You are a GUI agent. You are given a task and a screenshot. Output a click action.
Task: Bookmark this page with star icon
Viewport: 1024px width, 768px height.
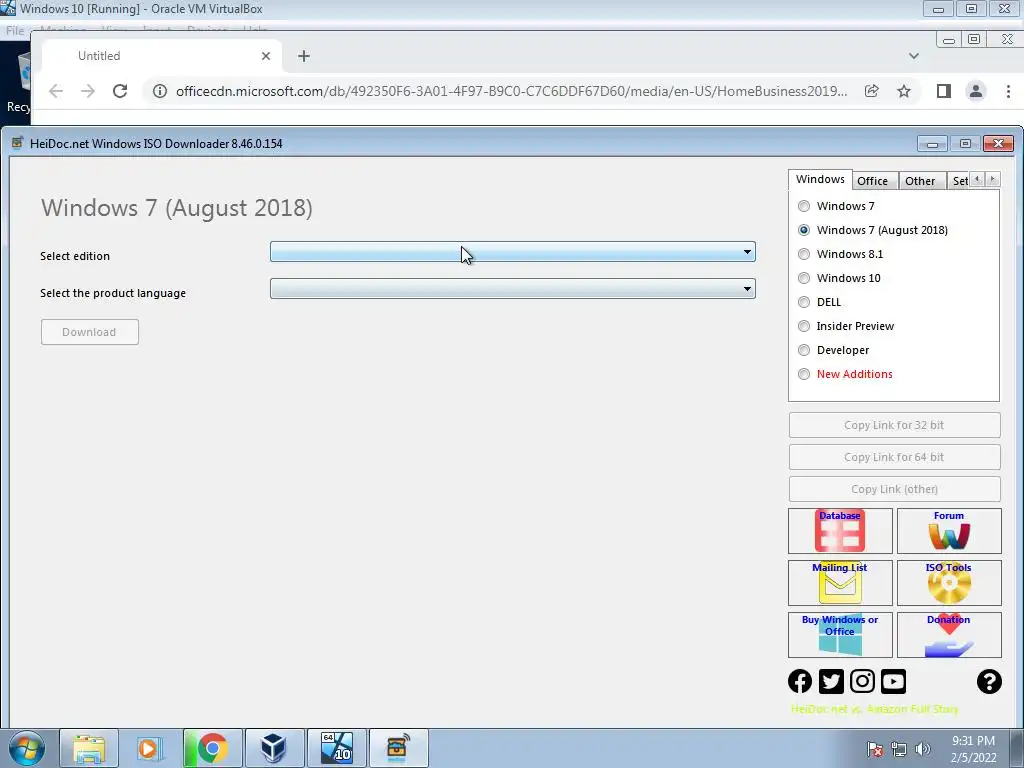click(904, 91)
